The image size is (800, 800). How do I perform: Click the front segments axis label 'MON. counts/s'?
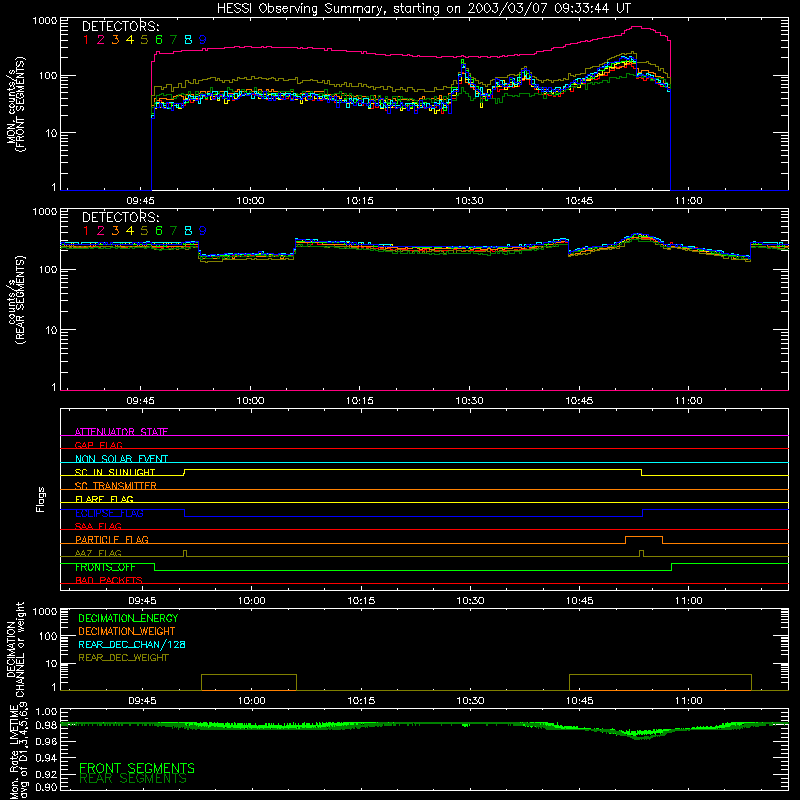pyautogui.click(x=10, y=104)
